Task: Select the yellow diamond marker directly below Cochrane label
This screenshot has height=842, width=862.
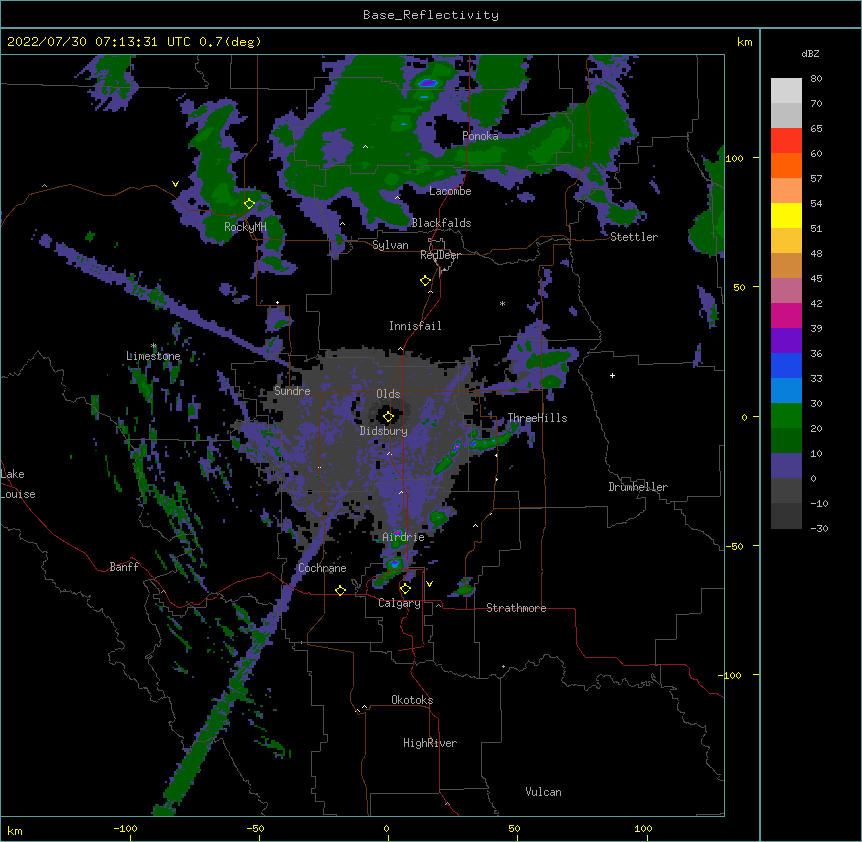Action: pos(340,590)
